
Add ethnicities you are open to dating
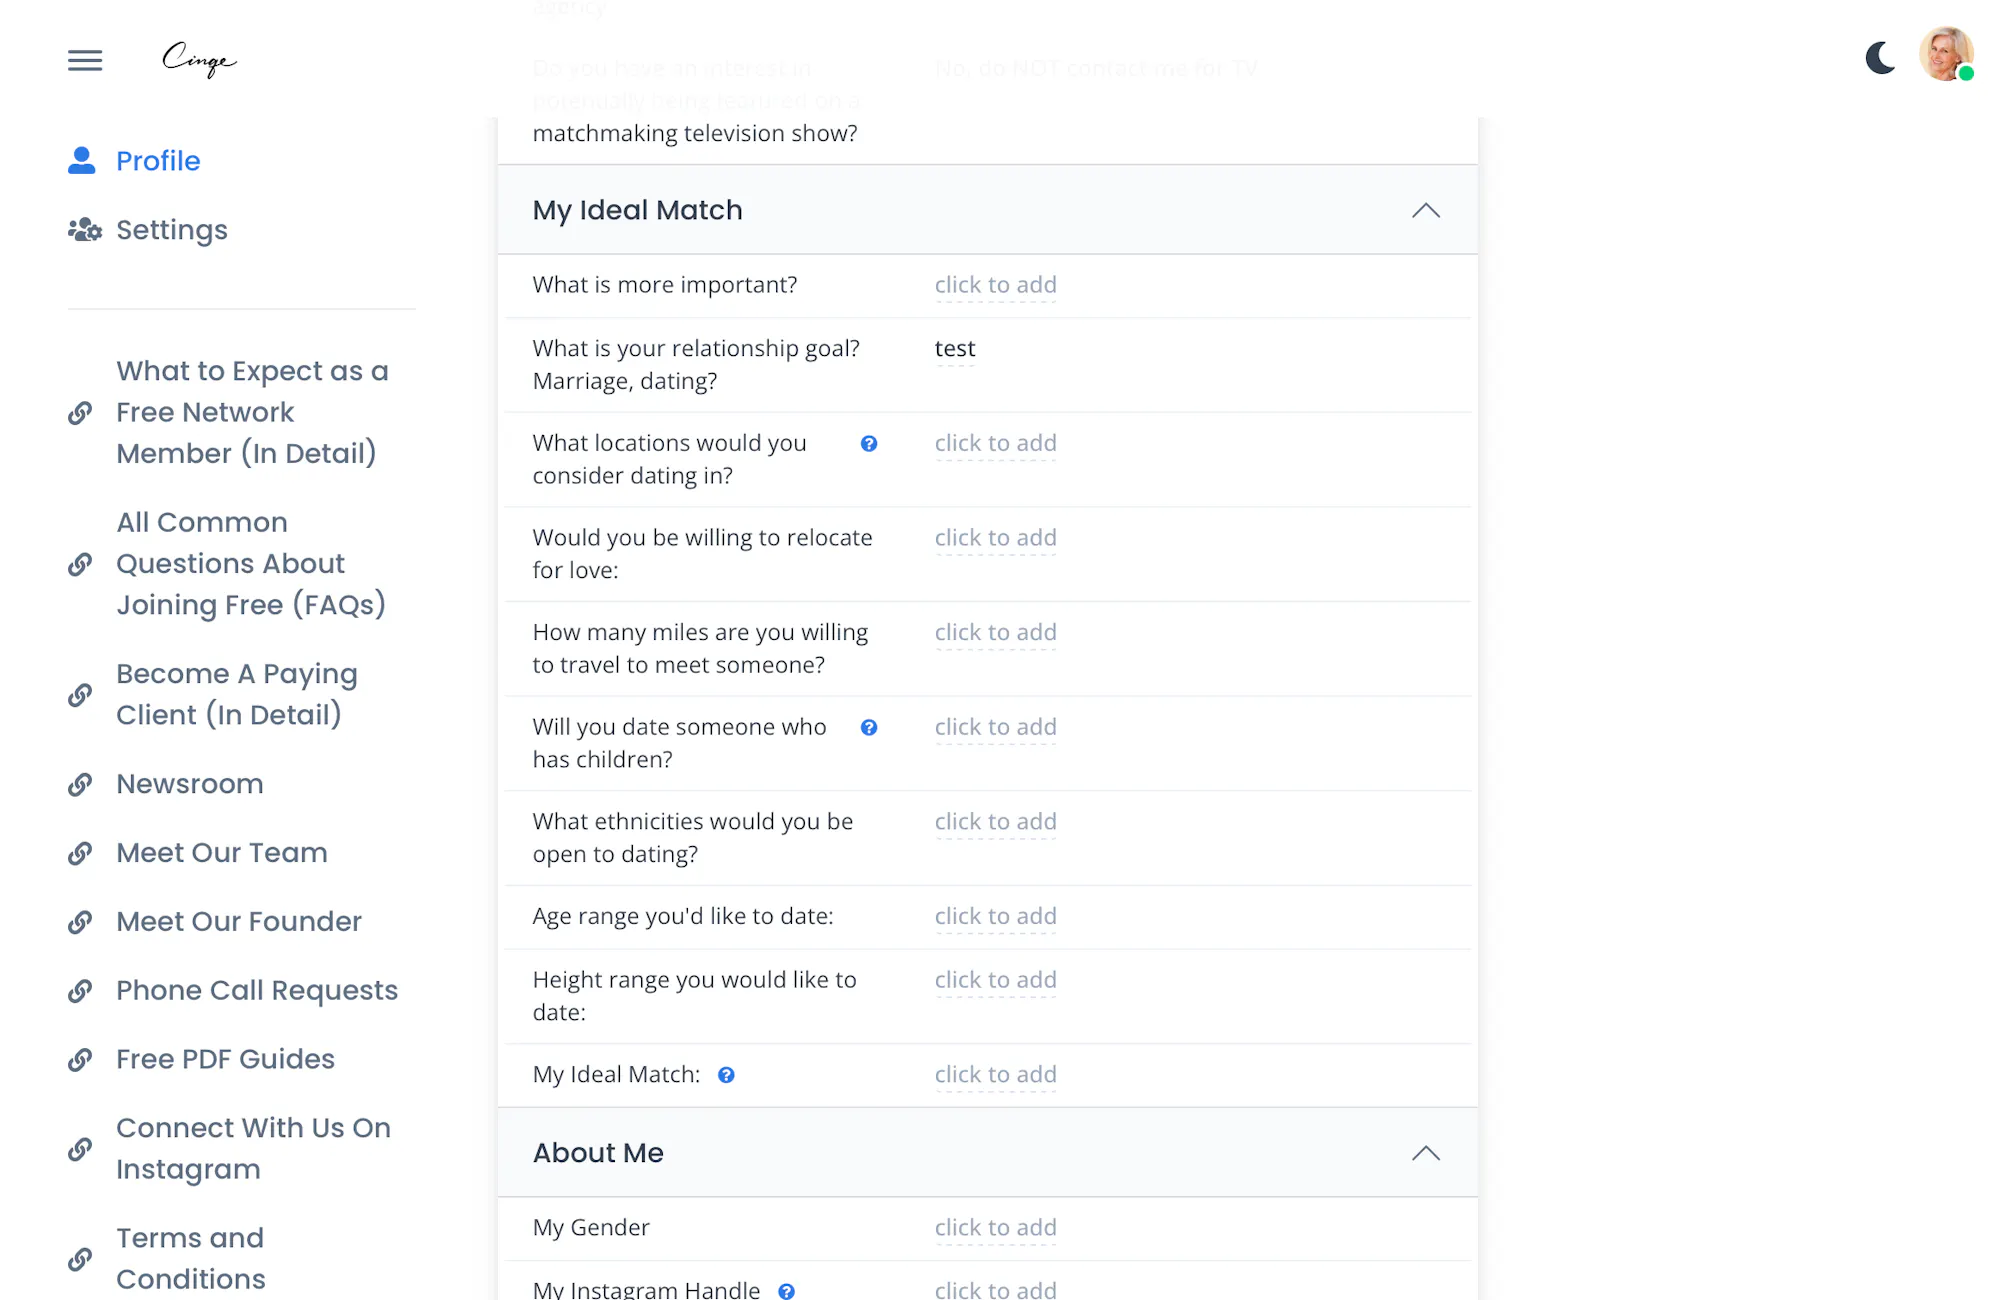[996, 821]
